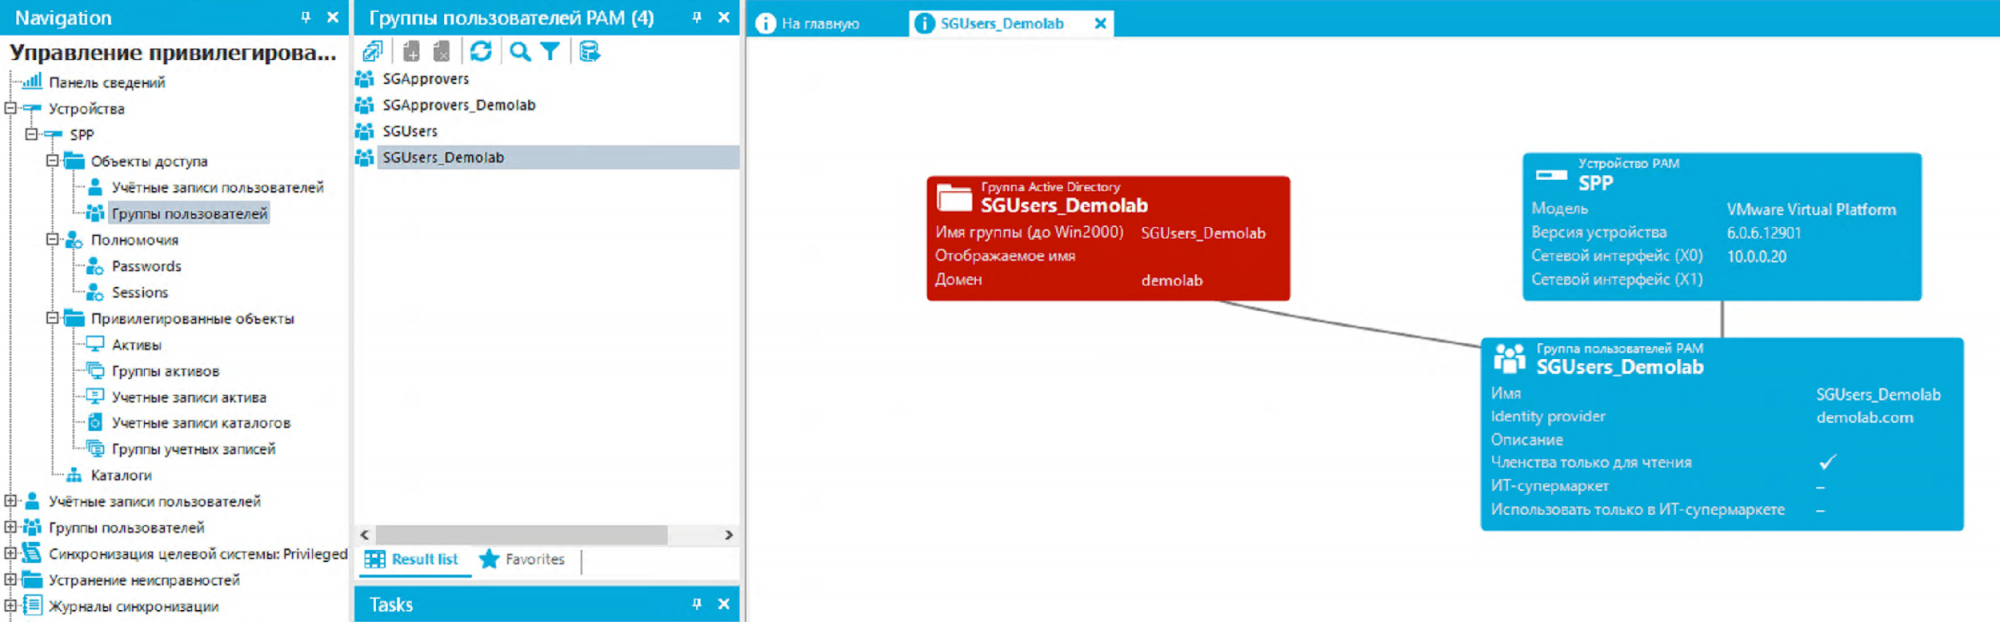Collapse the Устройства tree node
The width and height of the screenshot is (2000, 622).
(10, 108)
